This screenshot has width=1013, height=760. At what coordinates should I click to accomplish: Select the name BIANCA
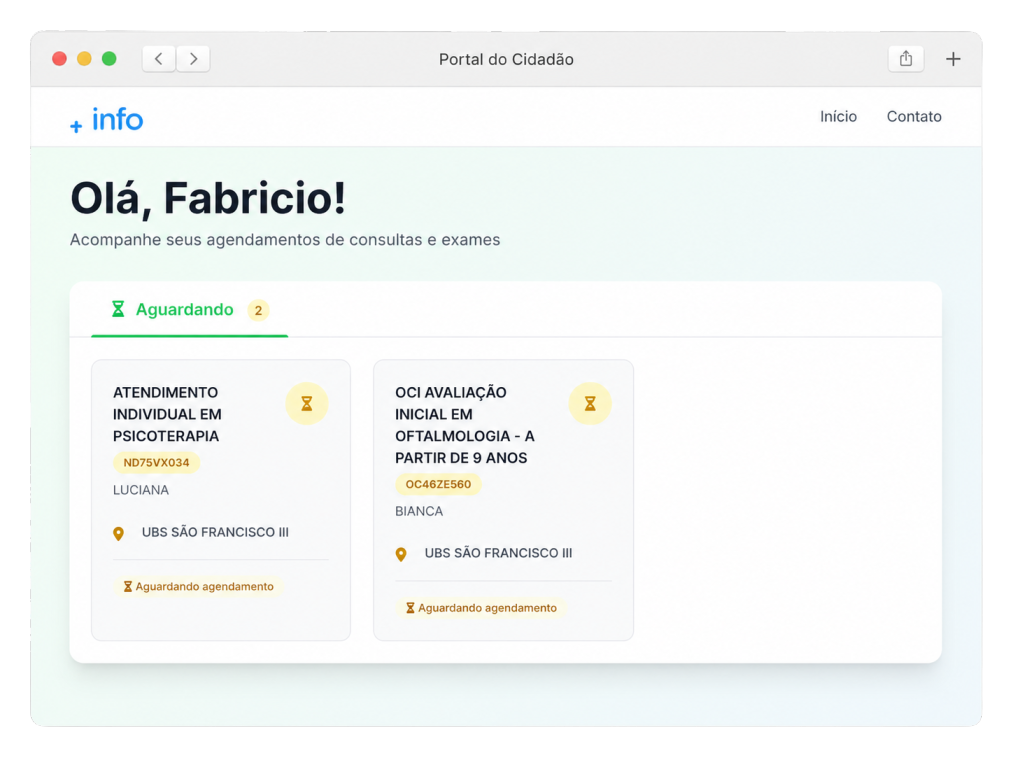point(419,511)
